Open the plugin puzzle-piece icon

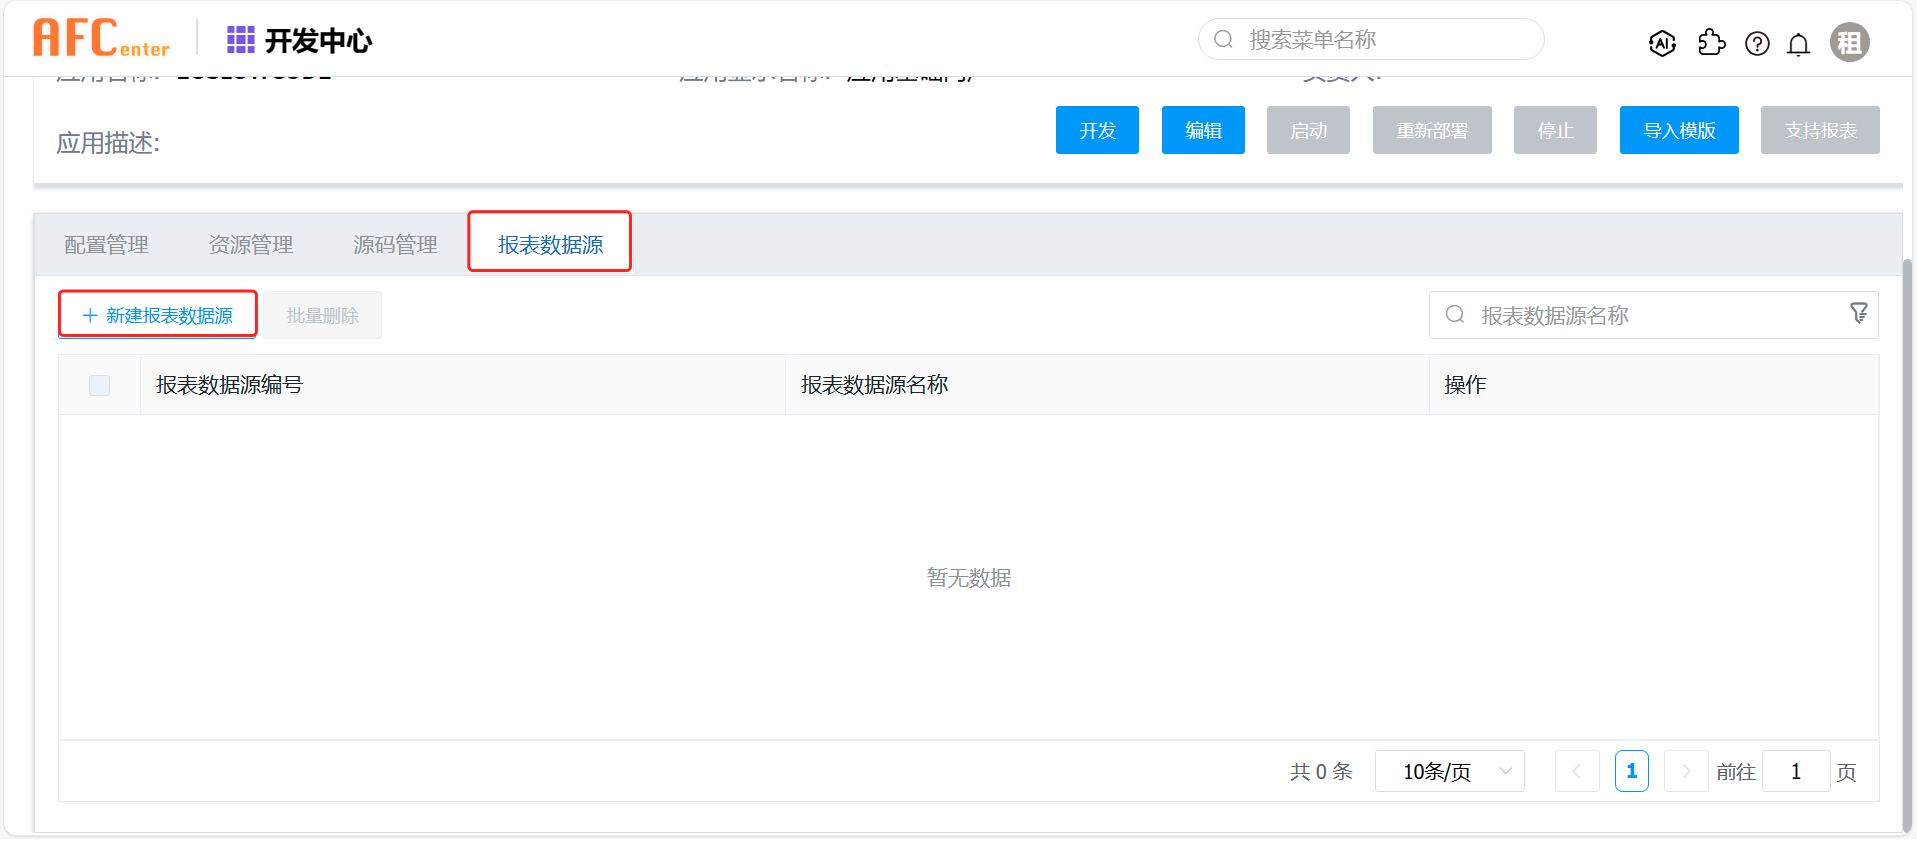pyautogui.click(x=1711, y=43)
